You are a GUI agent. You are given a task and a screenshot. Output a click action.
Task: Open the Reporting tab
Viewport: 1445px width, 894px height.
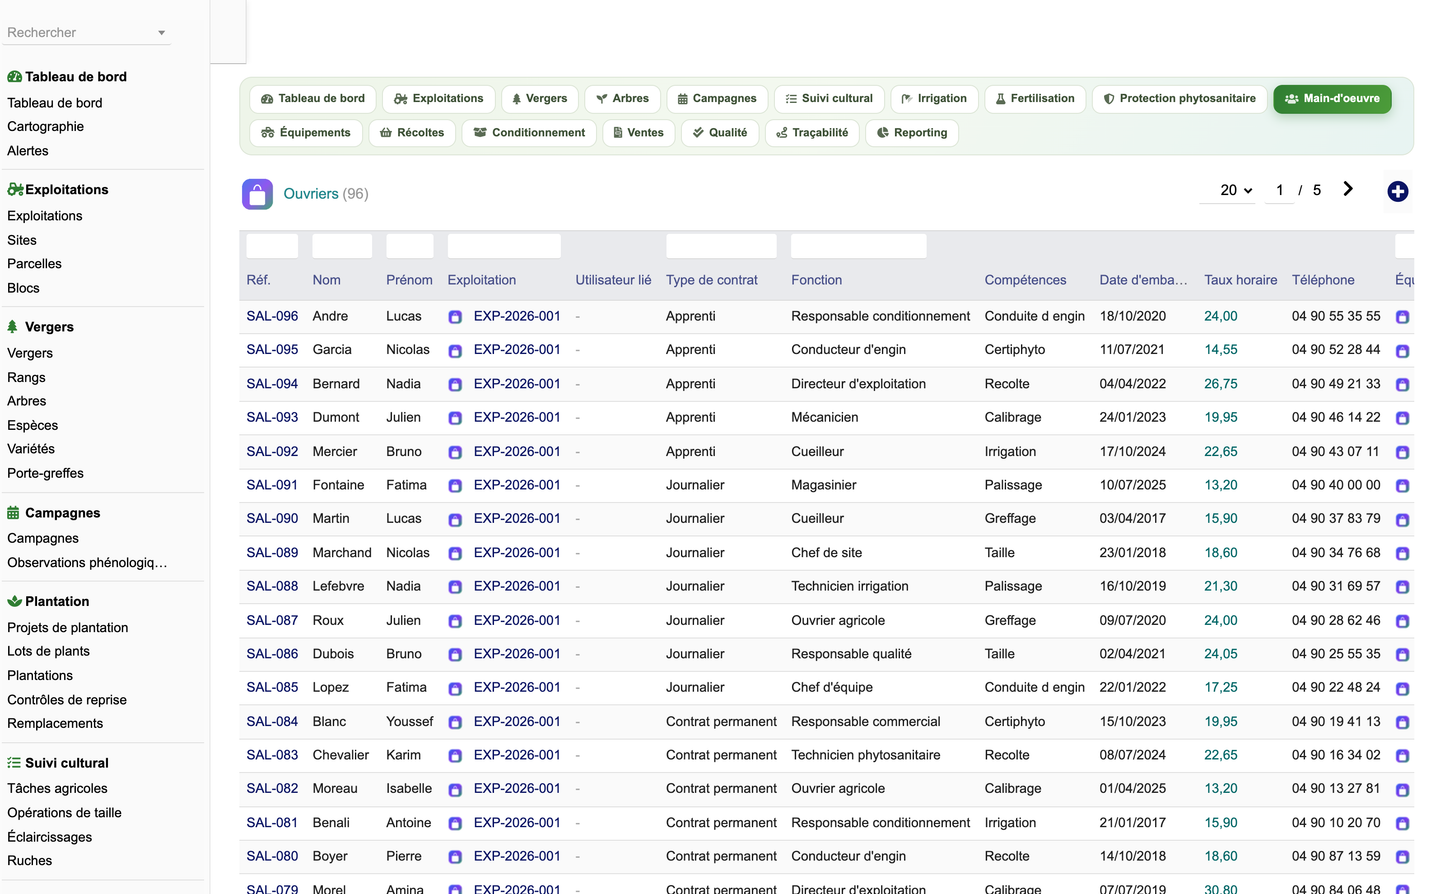[x=912, y=133]
